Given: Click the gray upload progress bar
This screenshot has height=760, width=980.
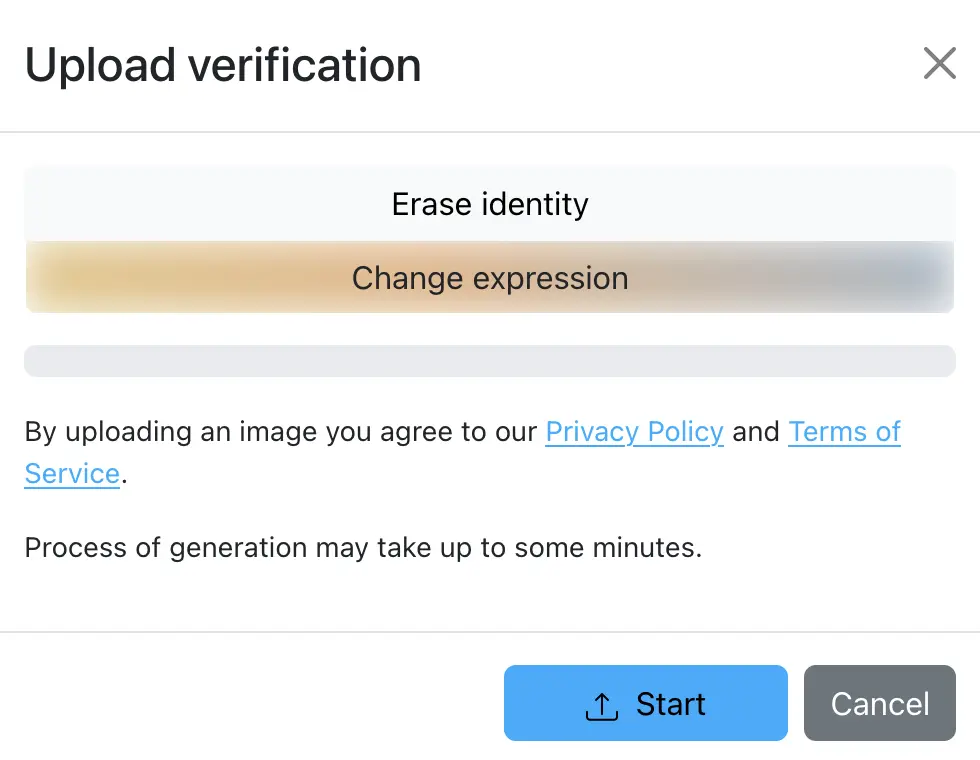Looking at the screenshot, I should click(x=490, y=361).
